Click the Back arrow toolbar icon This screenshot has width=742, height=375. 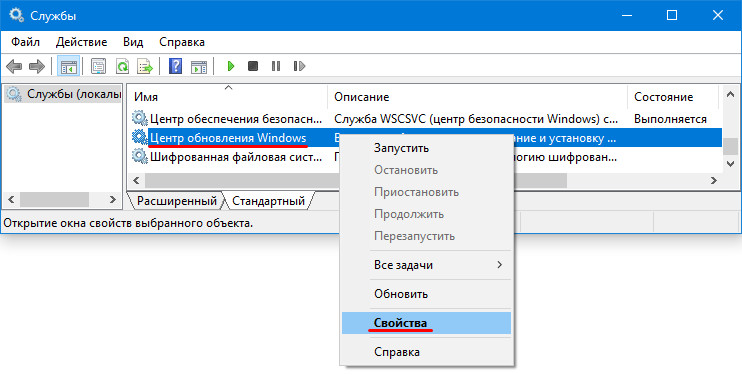[x=14, y=66]
